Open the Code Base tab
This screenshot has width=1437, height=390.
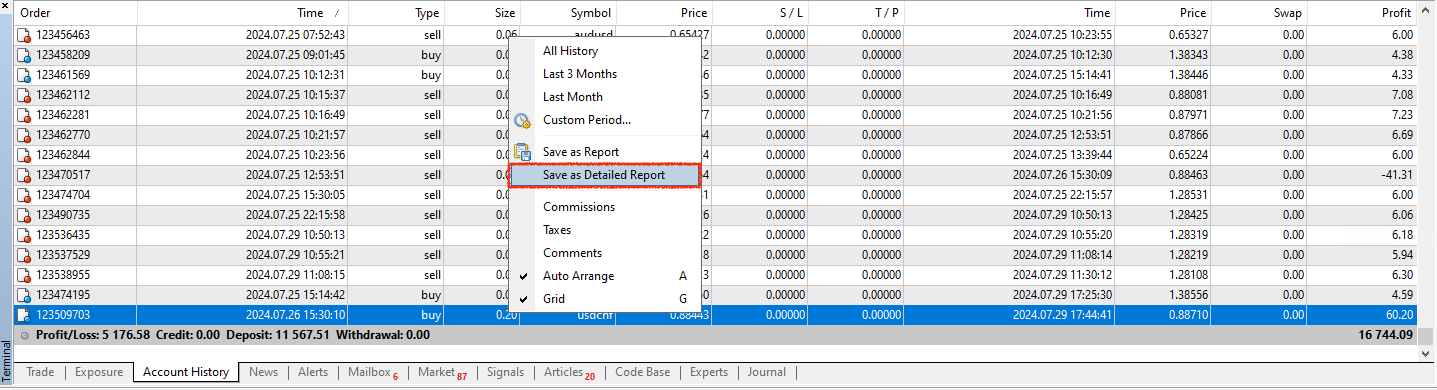643,372
